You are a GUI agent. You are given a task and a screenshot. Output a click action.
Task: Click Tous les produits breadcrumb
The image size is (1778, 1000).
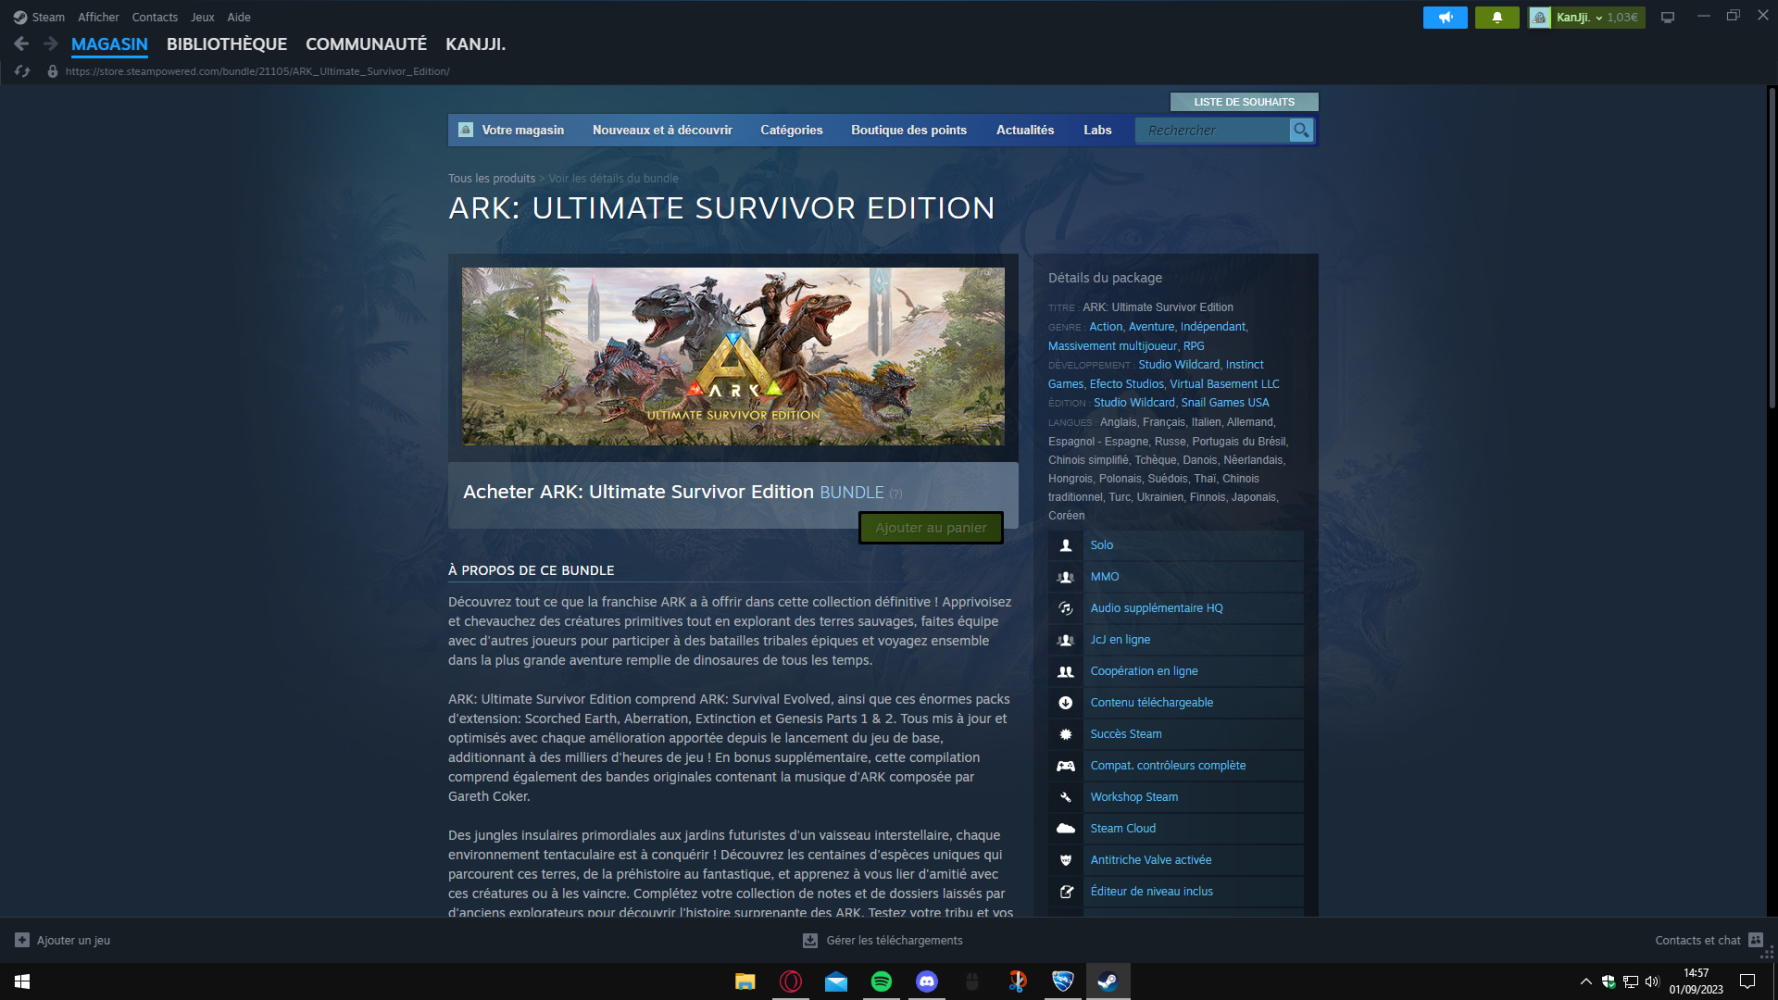click(x=492, y=178)
